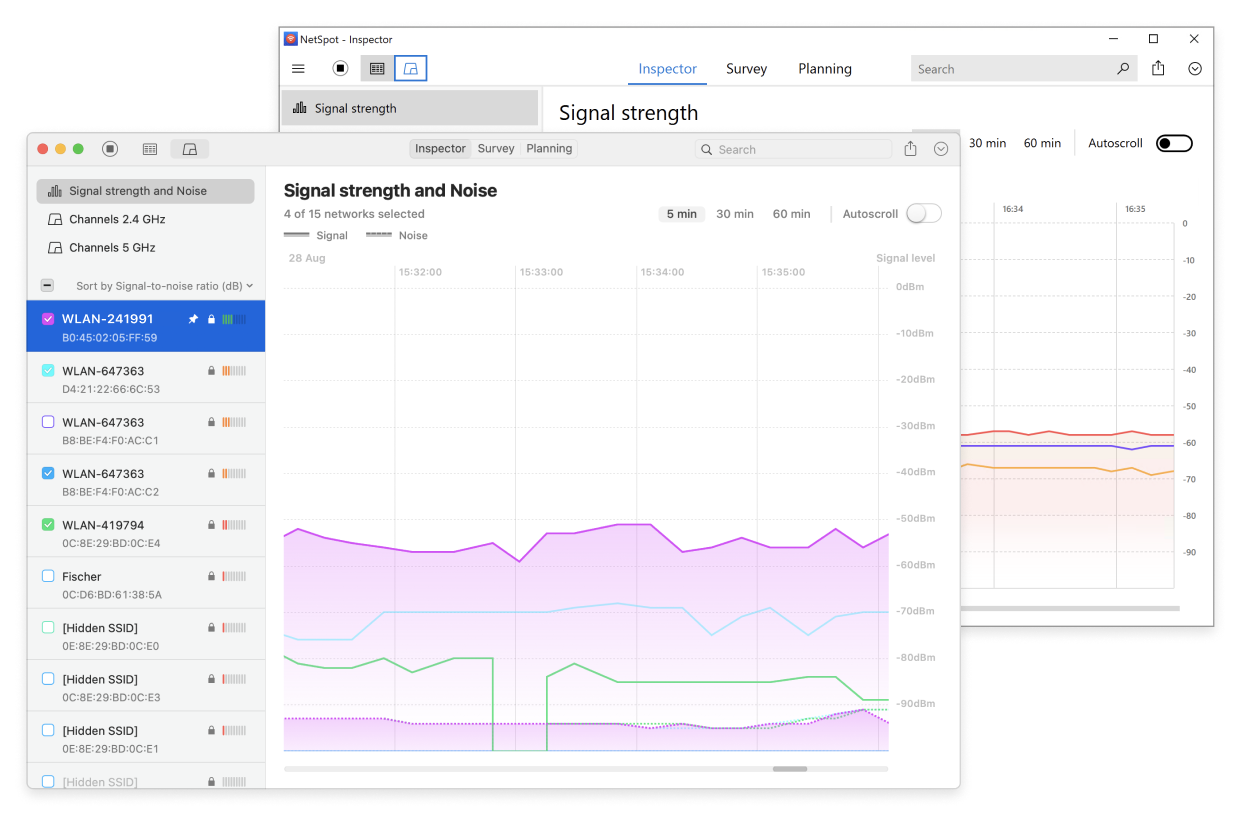Switch to the Survey tab
This screenshot has width=1241, height=816.
tap(495, 148)
